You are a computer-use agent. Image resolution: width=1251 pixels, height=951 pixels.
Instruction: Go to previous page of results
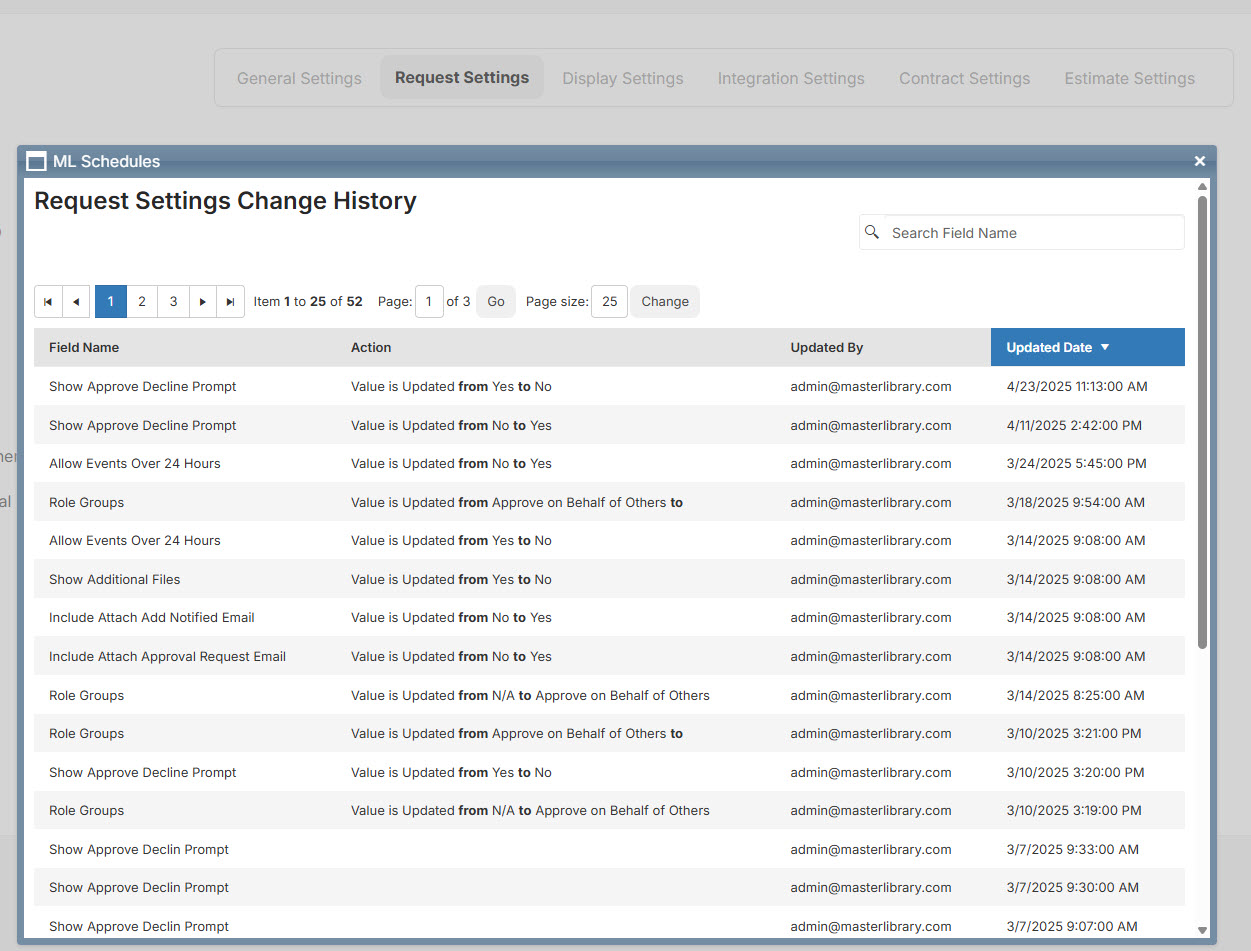76,302
